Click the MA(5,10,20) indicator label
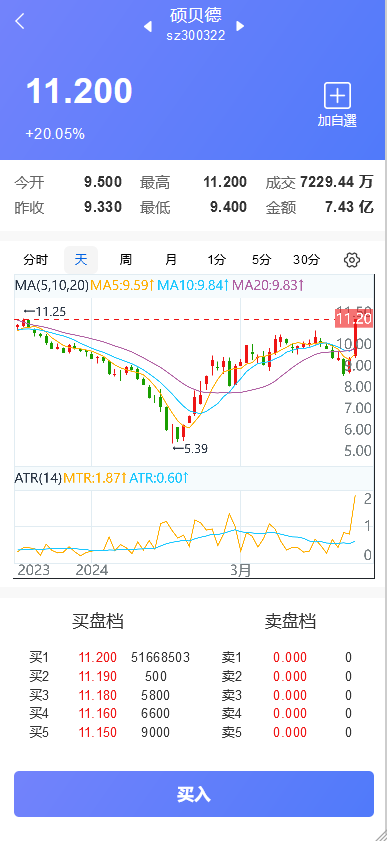This screenshot has width=387, height=842. [x=52, y=285]
